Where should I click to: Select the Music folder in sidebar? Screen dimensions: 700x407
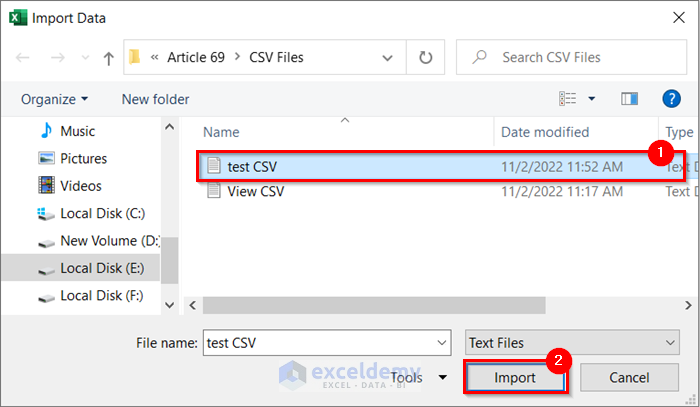pos(77,131)
